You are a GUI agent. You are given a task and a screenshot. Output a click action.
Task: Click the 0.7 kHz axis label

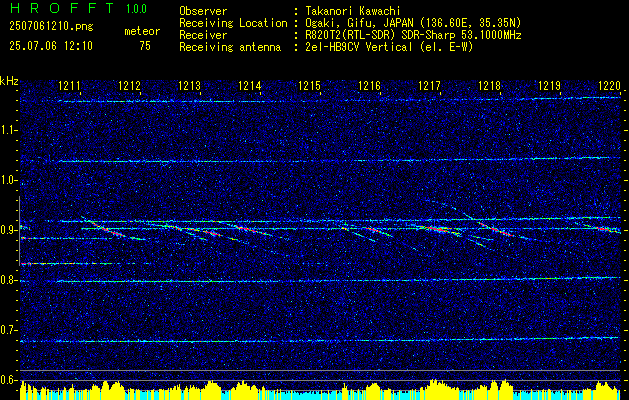[x=9, y=330]
